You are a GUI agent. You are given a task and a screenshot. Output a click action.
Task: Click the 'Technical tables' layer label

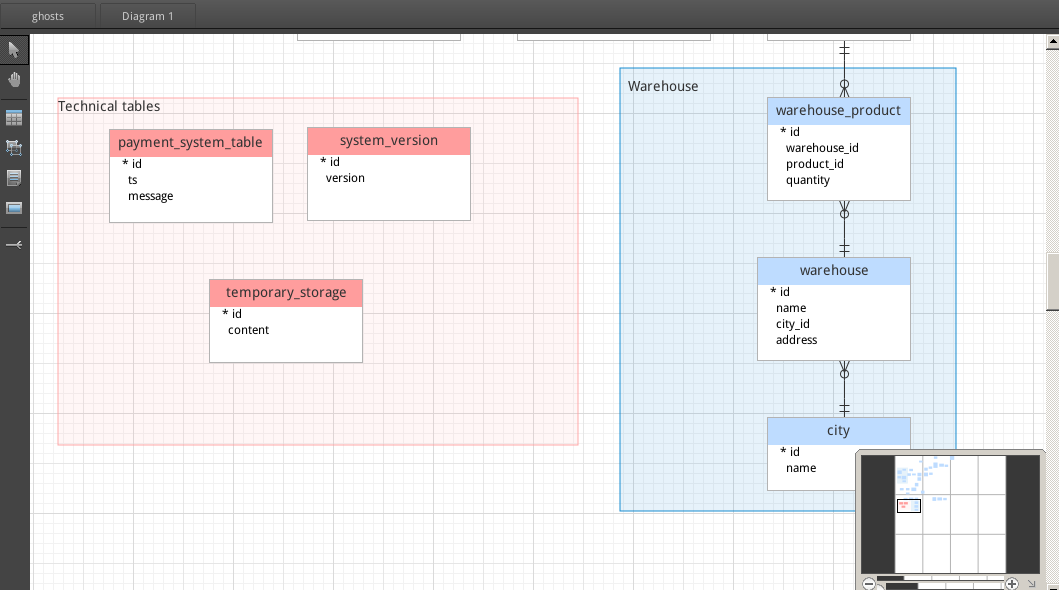[109, 107]
